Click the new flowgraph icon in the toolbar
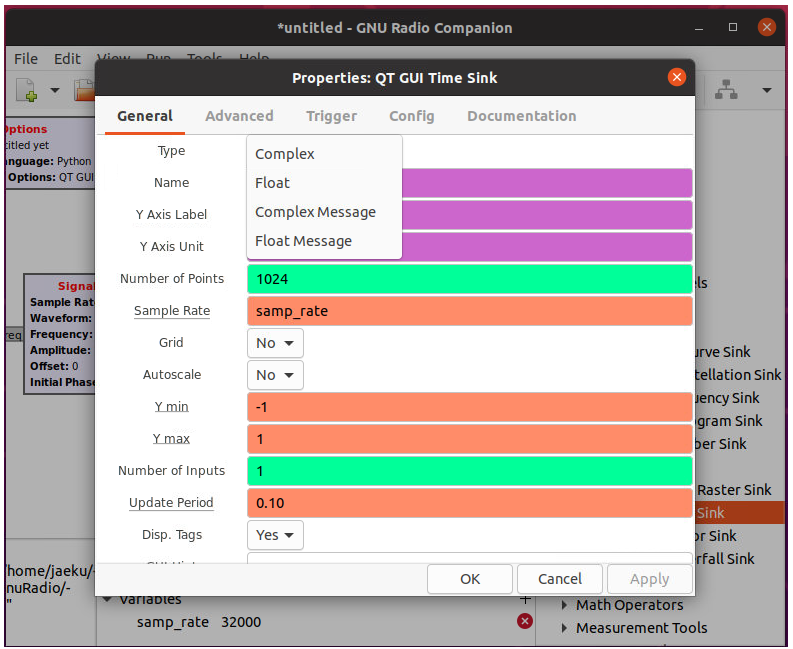 pos(26,90)
